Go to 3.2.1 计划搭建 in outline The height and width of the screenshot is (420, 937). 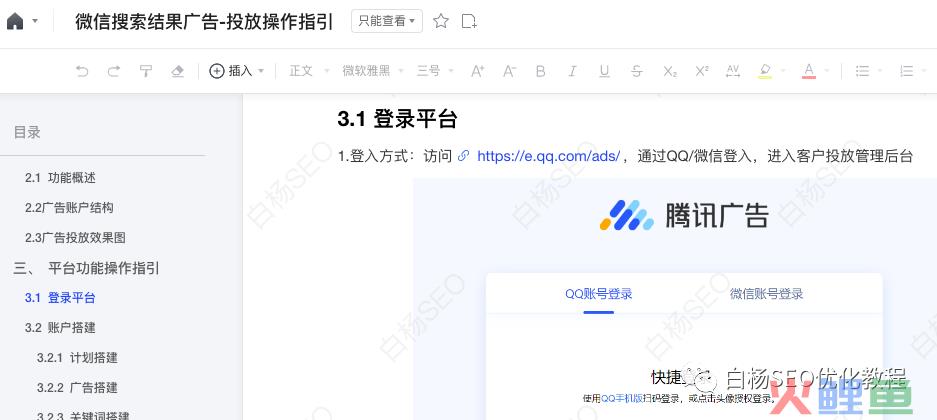pos(77,357)
